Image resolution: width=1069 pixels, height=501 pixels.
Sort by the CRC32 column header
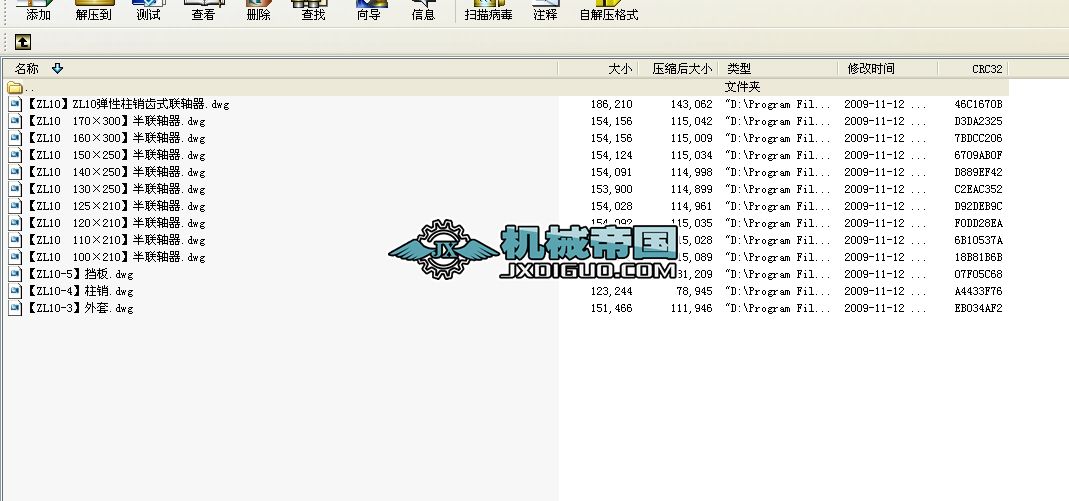(x=973, y=68)
